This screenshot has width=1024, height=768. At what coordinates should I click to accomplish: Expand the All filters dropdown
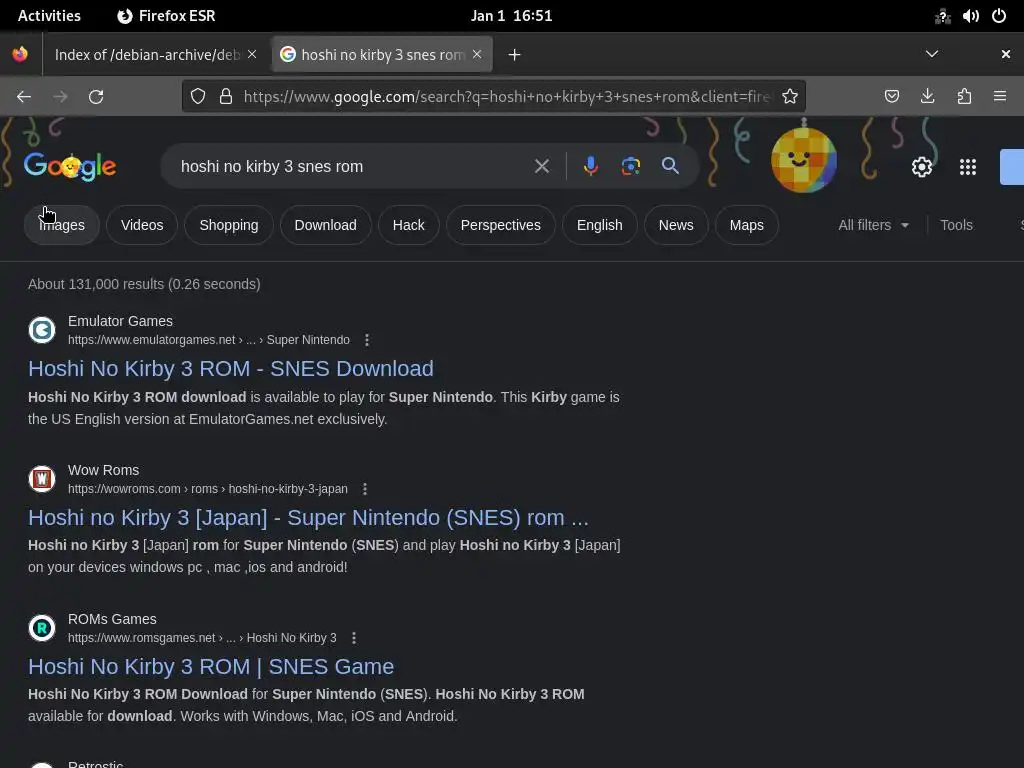tap(873, 225)
